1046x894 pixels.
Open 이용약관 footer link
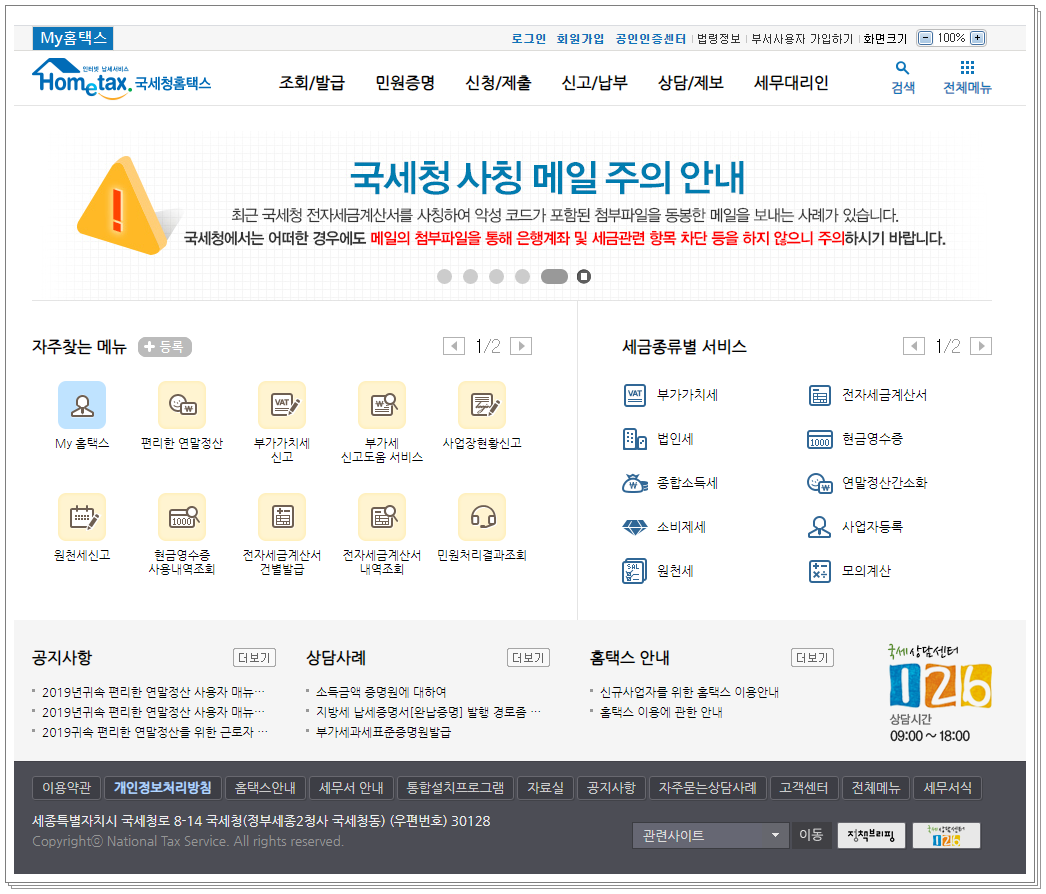tap(66, 788)
